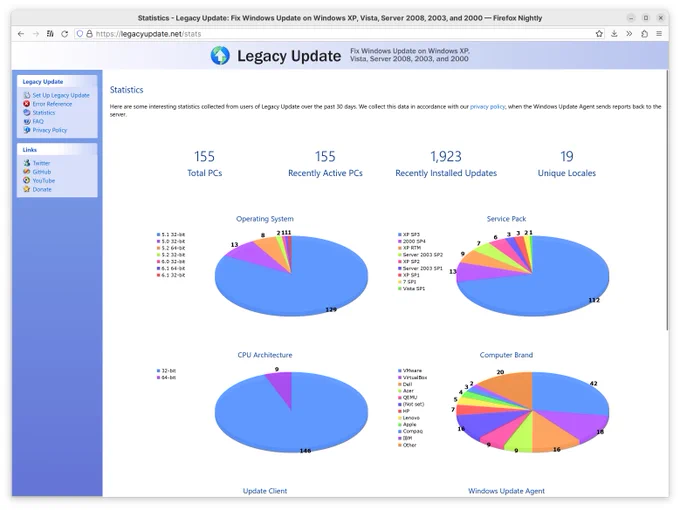Open the Firefox hamburger menu
680x510 pixels.
coord(659,33)
